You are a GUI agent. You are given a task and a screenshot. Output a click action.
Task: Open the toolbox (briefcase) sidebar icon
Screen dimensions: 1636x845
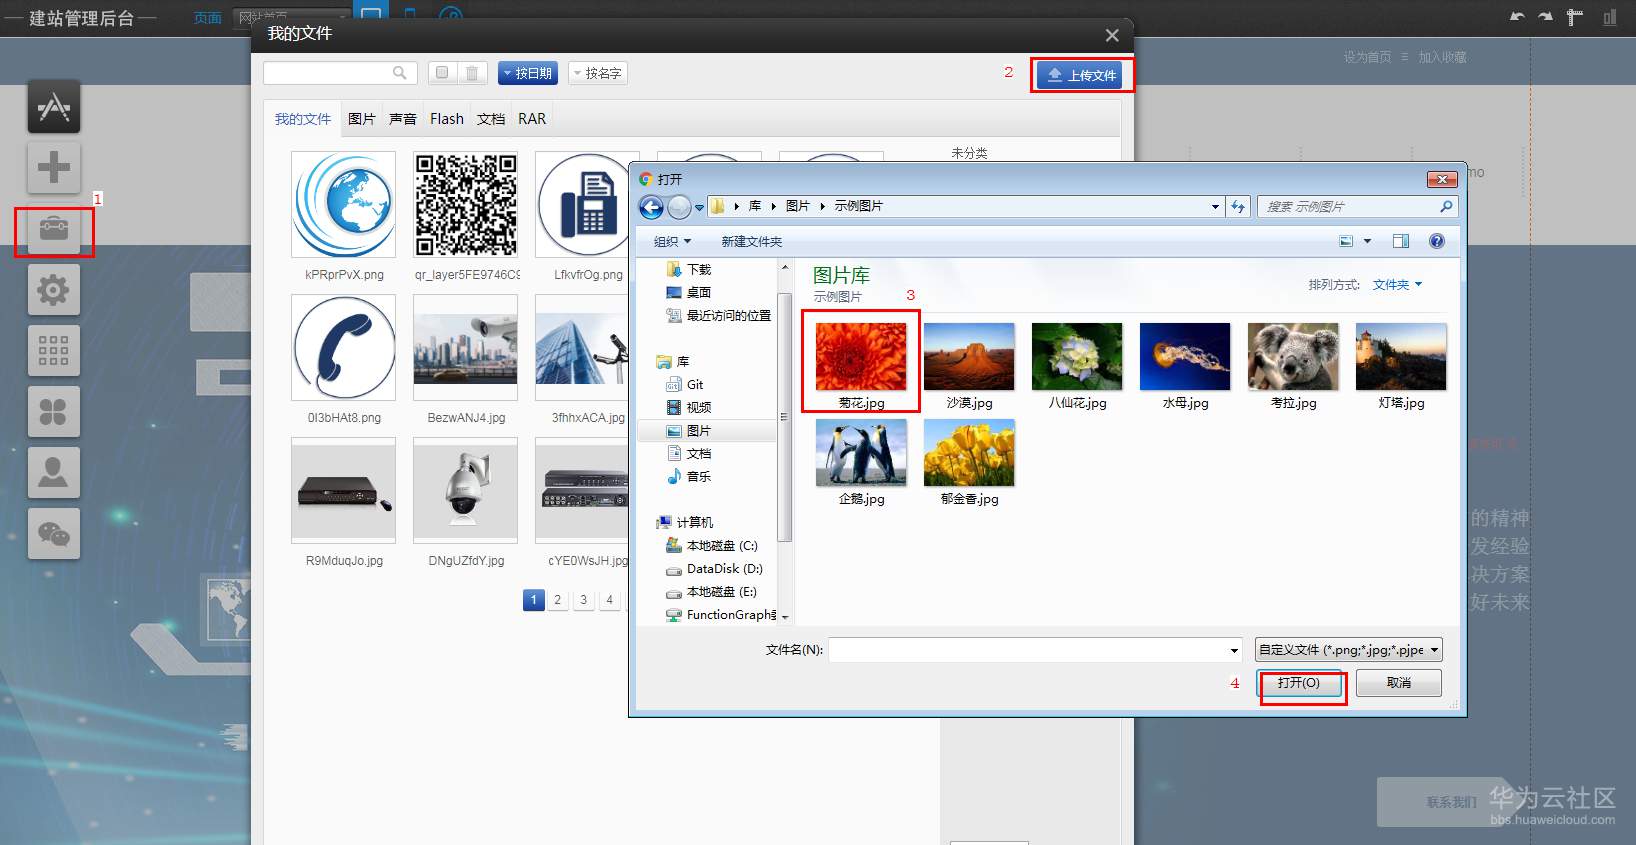pyautogui.click(x=54, y=229)
